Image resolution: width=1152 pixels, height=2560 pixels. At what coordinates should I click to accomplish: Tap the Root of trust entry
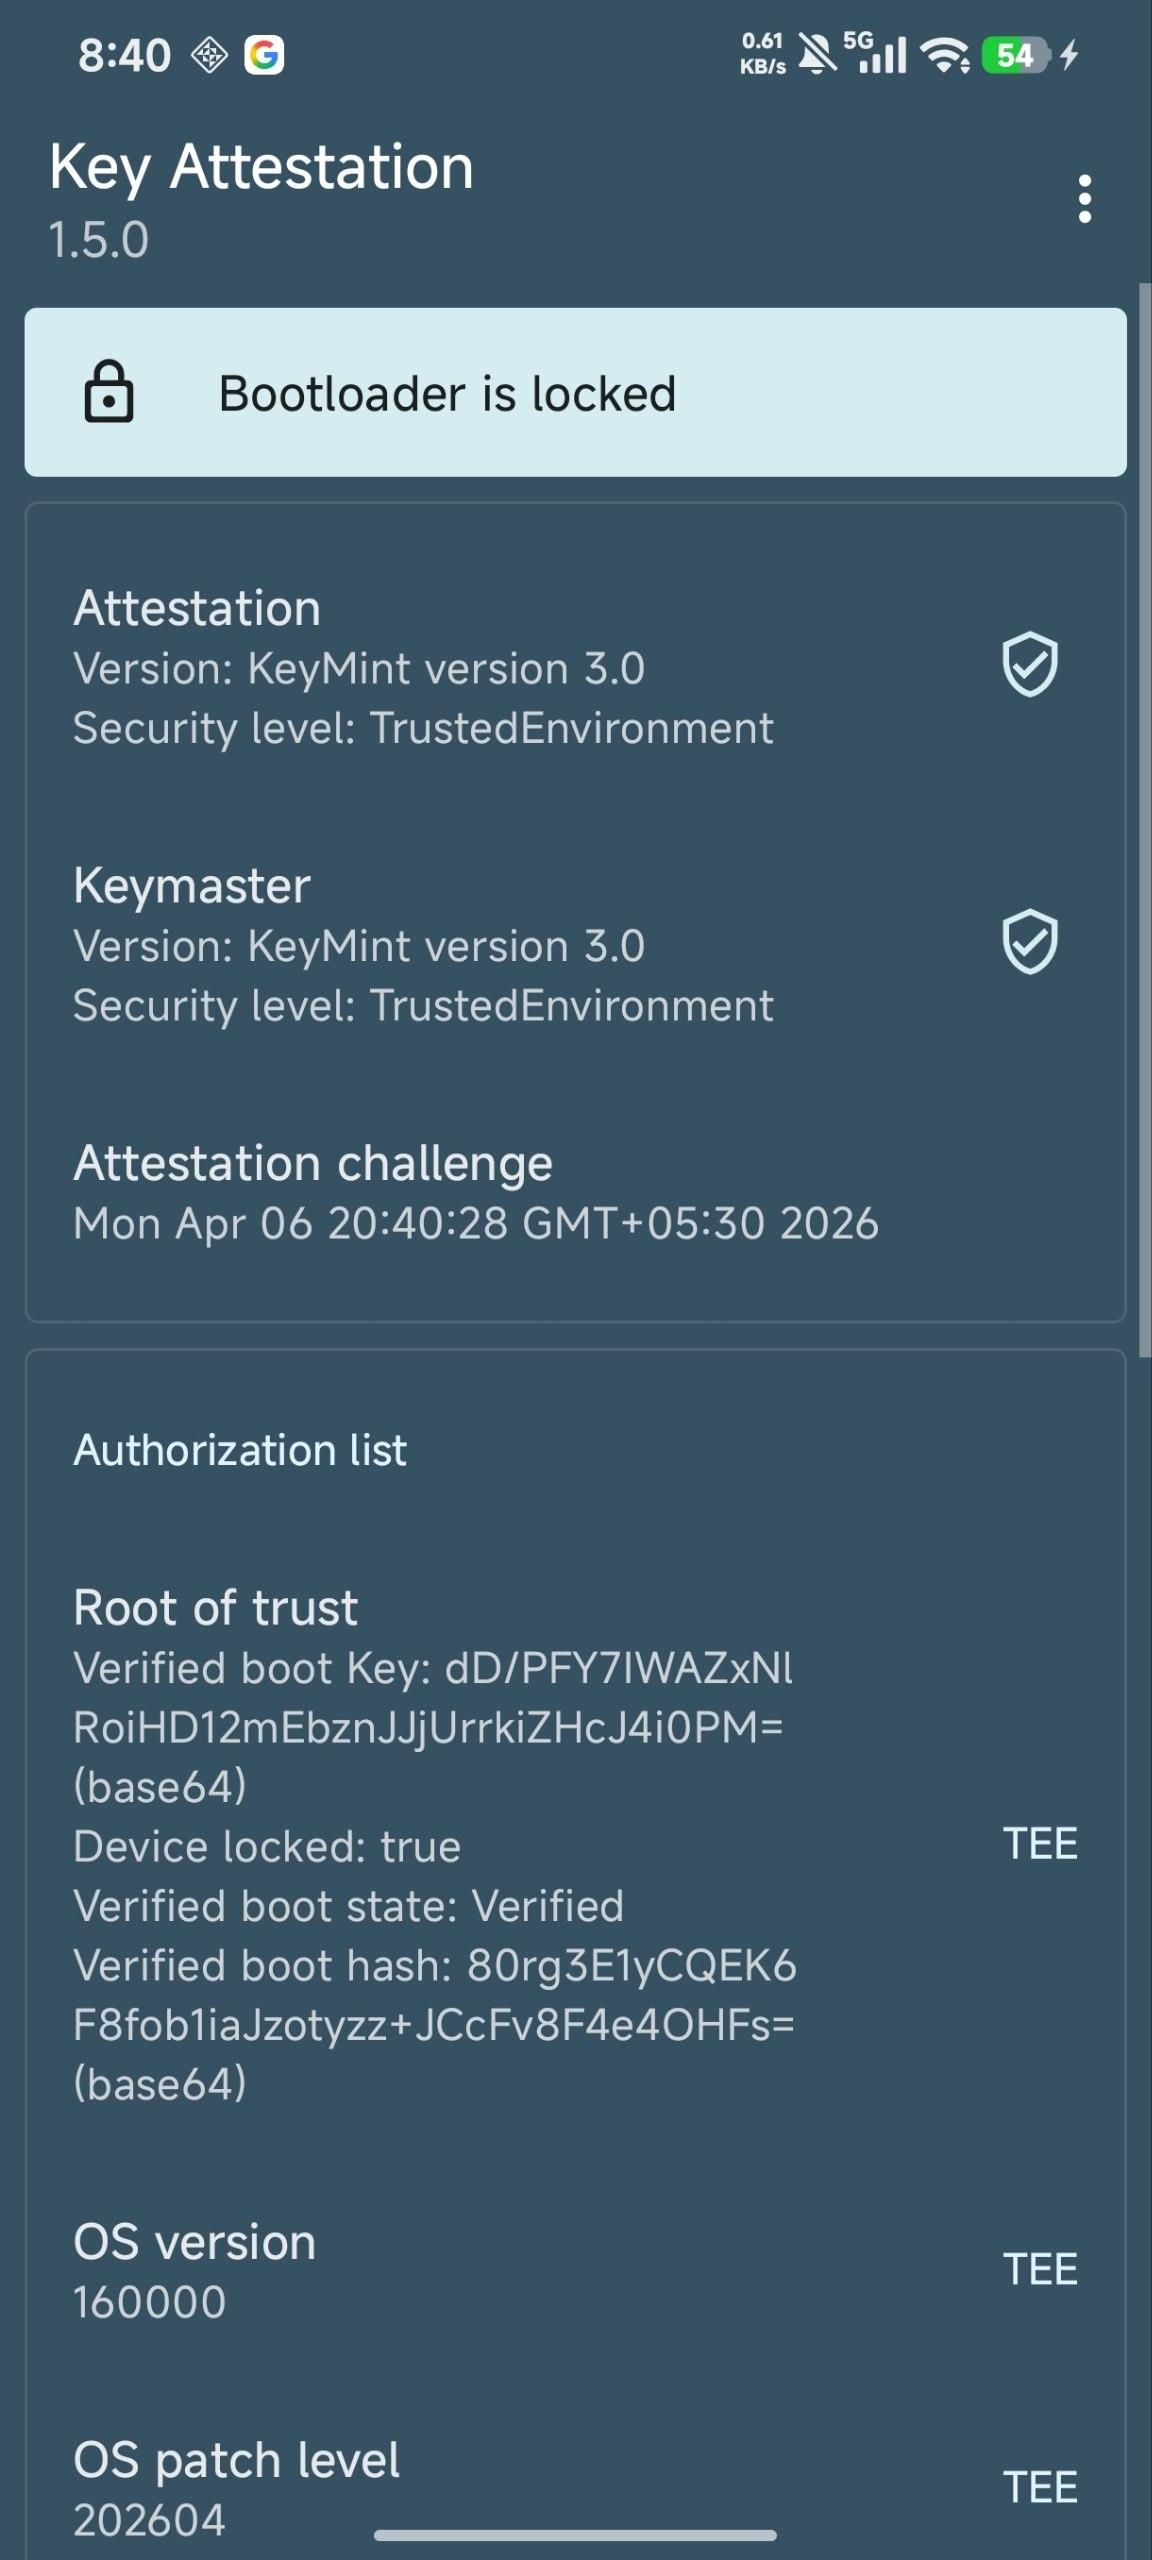point(435,1844)
